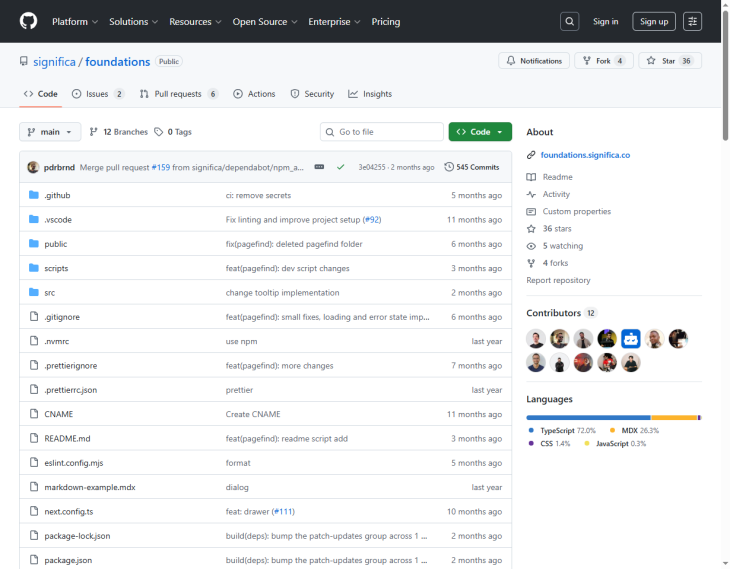730x569 pixels.
Task: Click the search magnifier icon in header
Action: 569,21
